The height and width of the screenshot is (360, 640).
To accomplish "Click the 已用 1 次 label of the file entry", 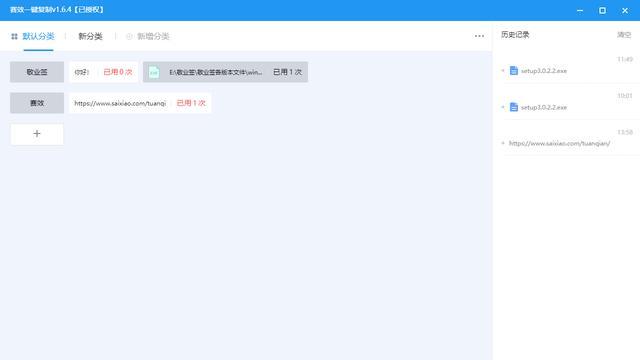I will click(287, 72).
